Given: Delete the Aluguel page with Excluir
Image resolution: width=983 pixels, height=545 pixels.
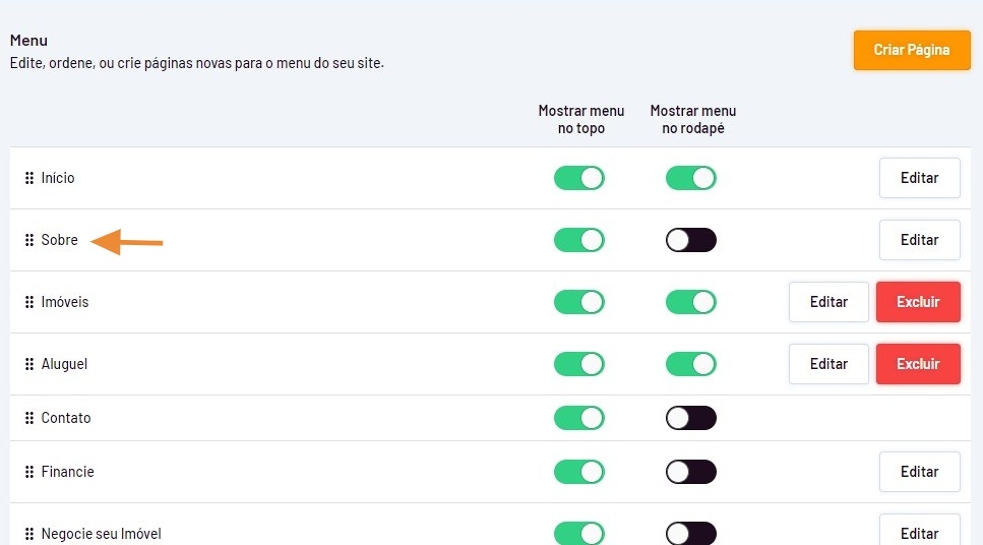Looking at the screenshot, I should (x=918, y=364).
